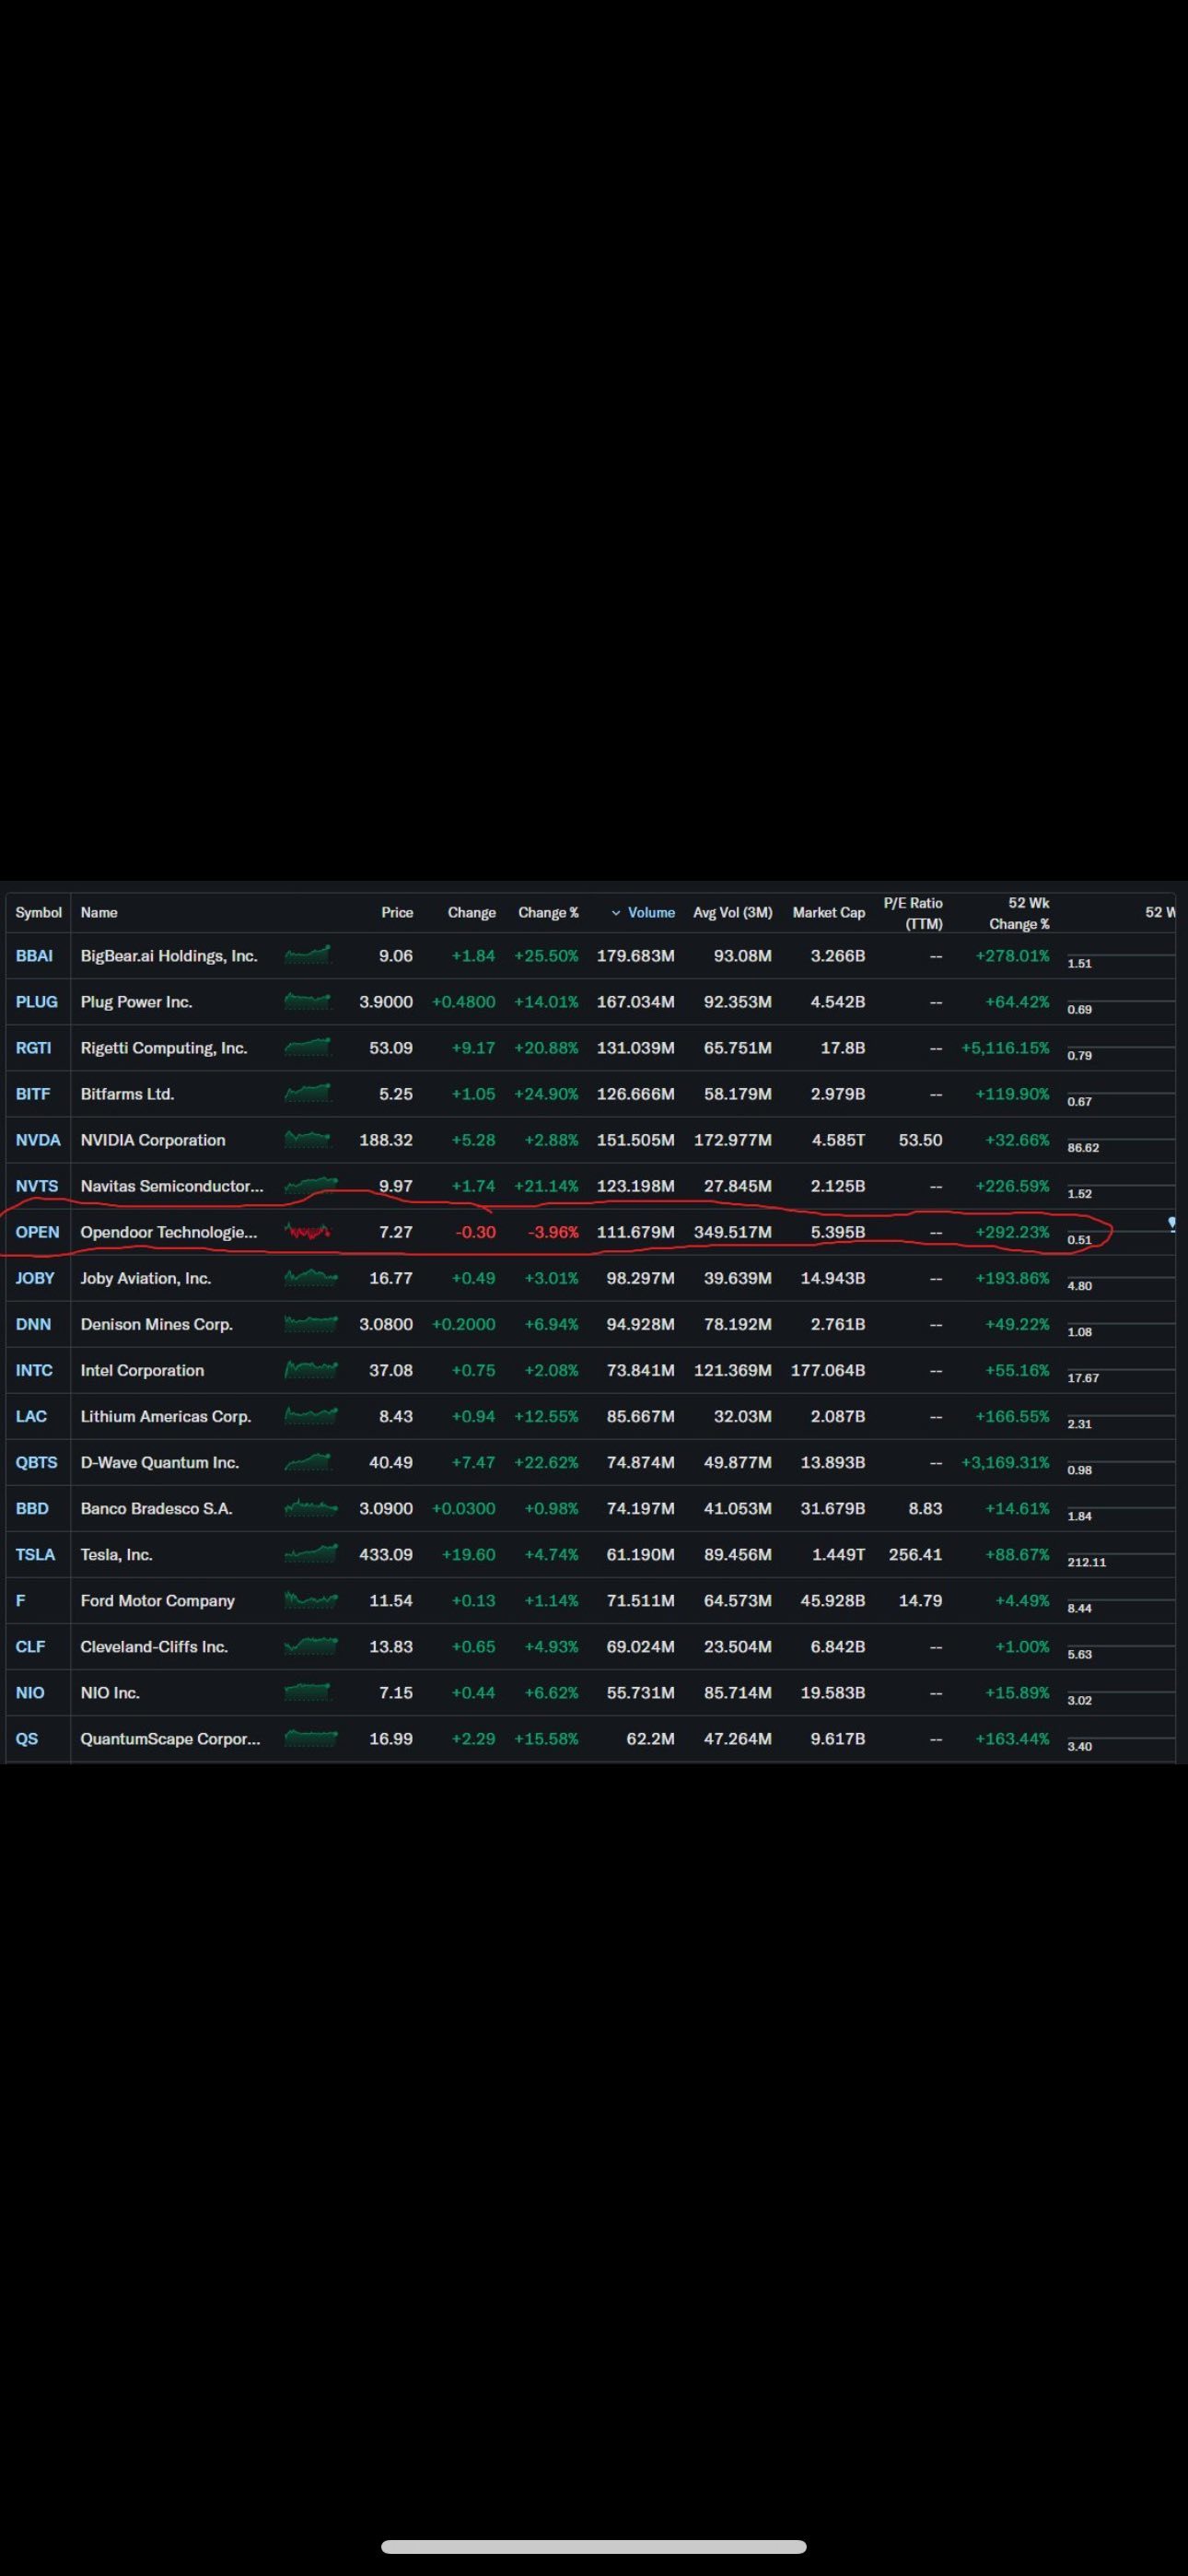The height and width of the screenshot is (2576, 1188).
Task: Click the Joby Aviation sparkline chart
Action: click(x=311, y=1277)
